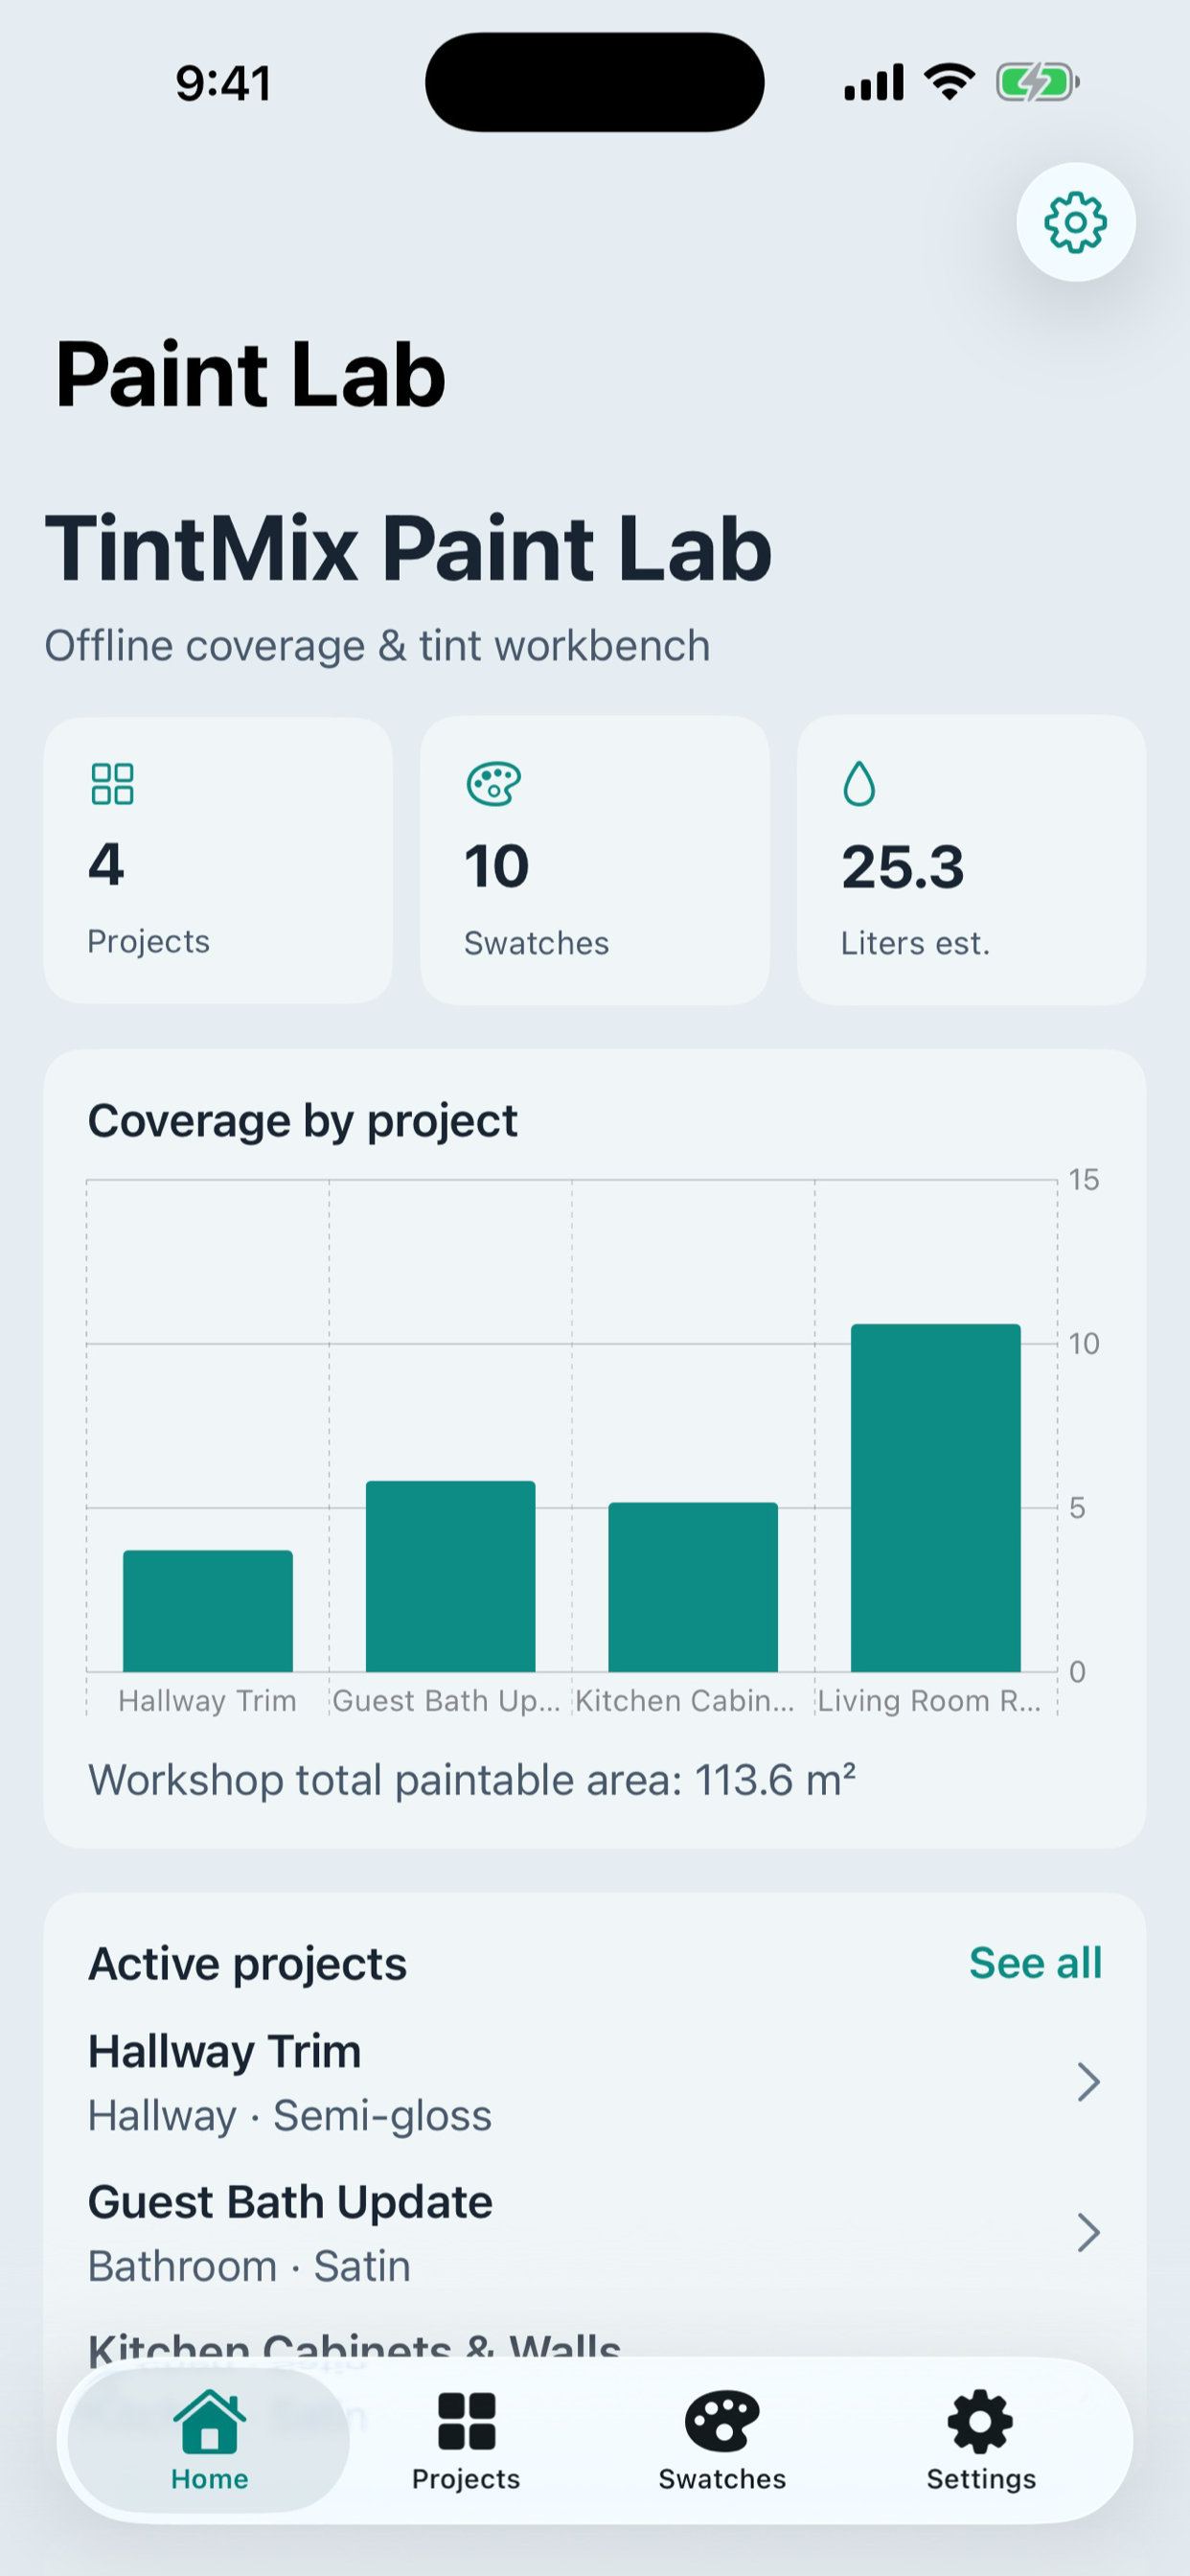
Task: Tap the See all link
Action: coord(1035,1963)
